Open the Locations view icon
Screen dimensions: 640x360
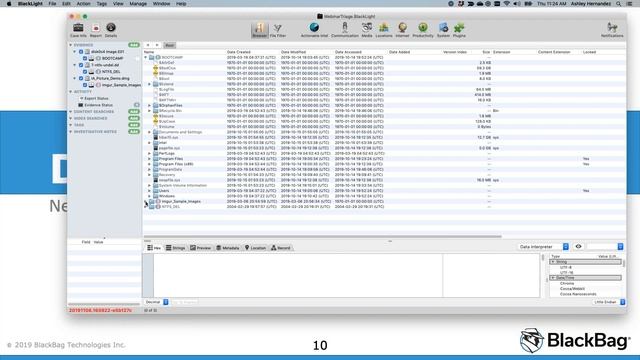(x=384, y=27)
